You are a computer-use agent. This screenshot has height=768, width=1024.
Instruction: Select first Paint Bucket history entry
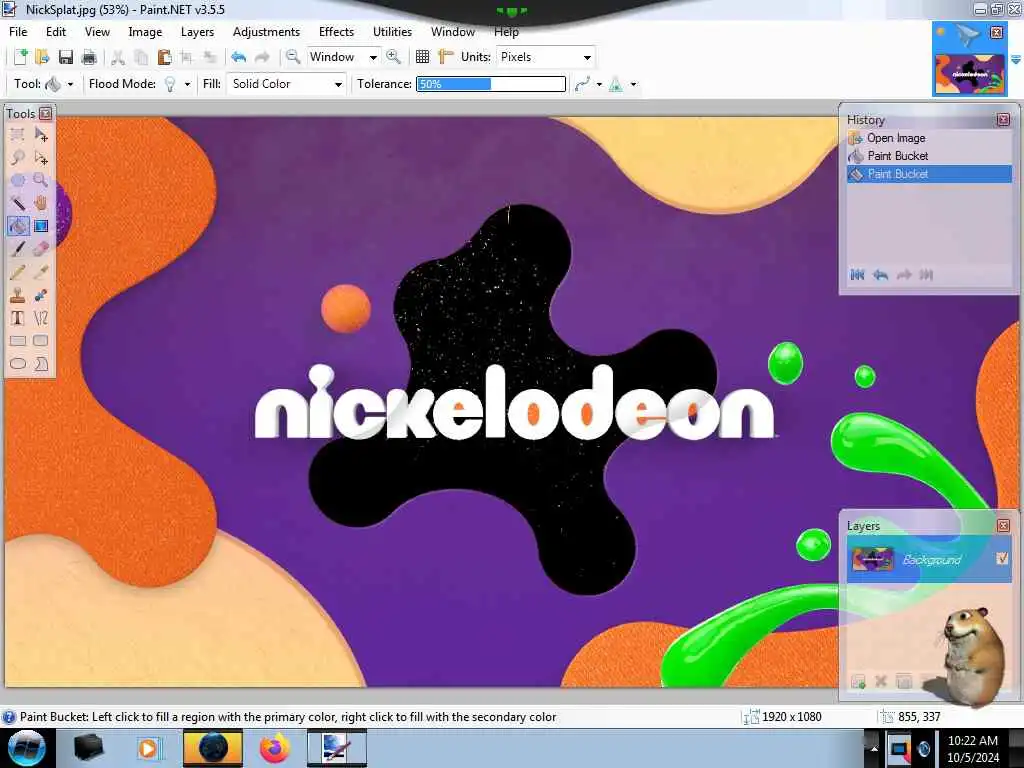(x=929, y=155)
